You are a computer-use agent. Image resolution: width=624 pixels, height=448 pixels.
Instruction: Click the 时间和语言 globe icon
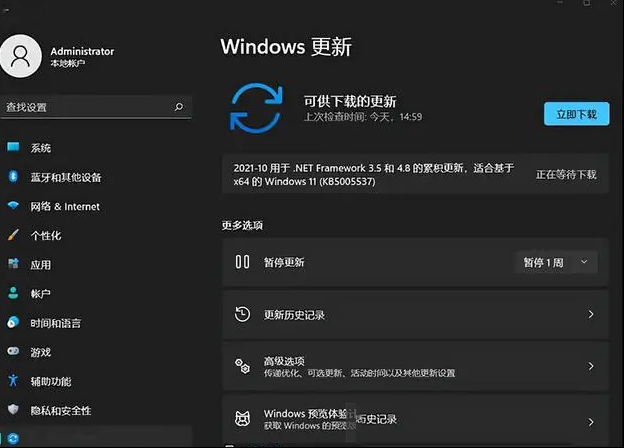coord(13,322)
